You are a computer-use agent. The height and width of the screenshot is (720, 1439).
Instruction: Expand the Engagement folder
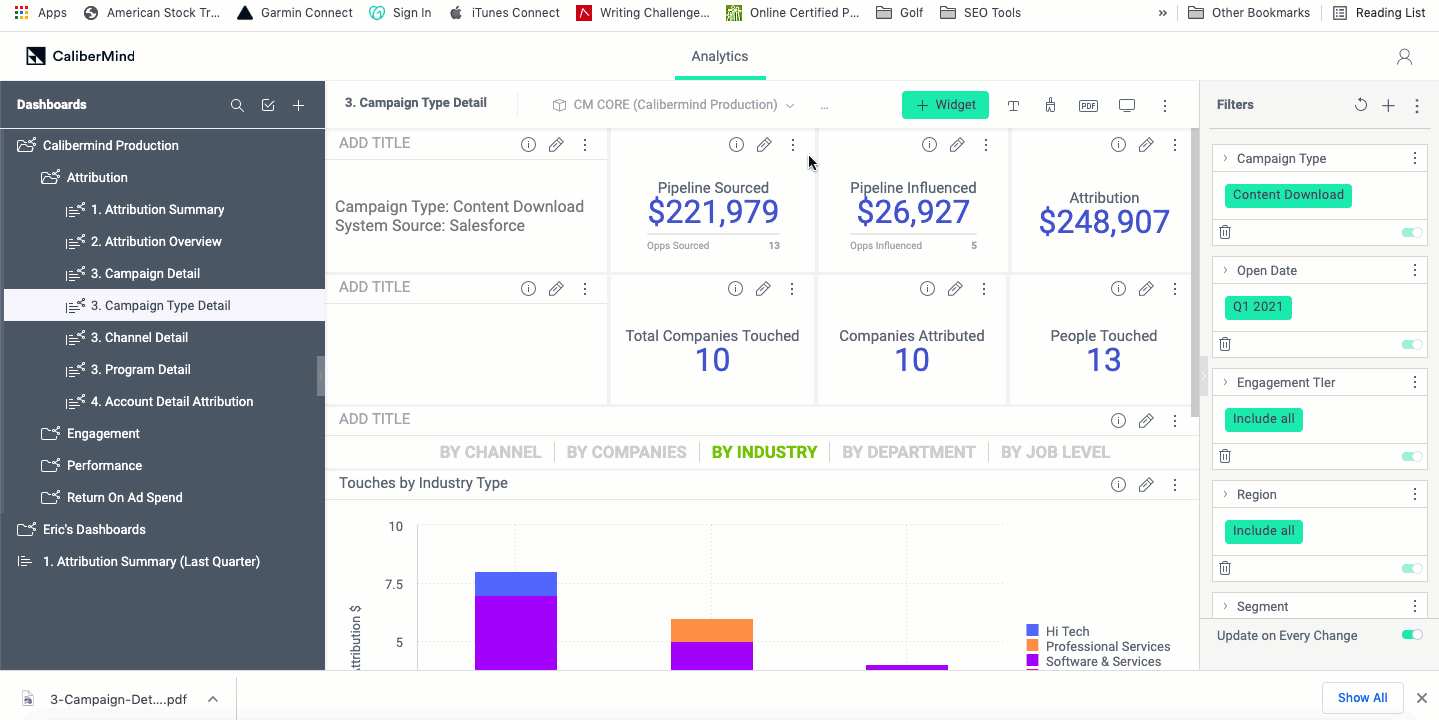click(50, 434)
